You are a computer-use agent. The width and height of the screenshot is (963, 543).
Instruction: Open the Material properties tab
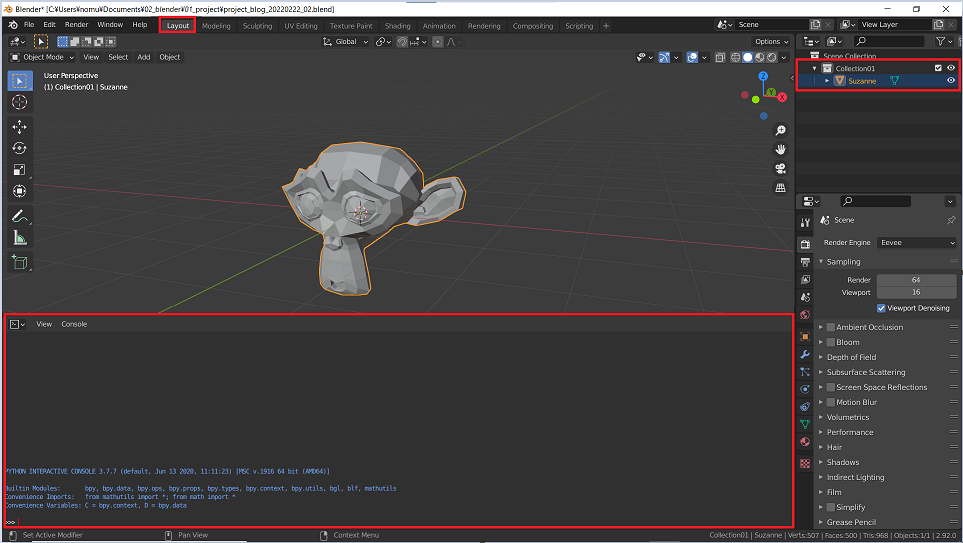point(805,442)
